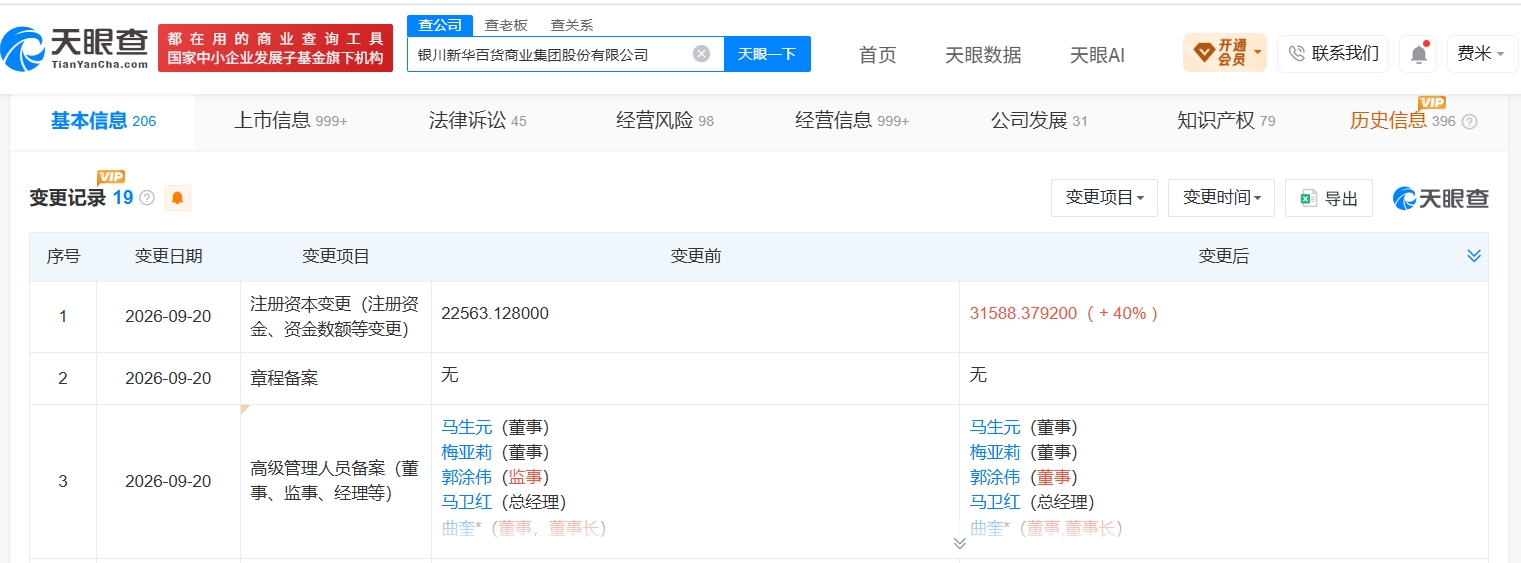Open 梅亚莉 link in the 变更后 column
1521x563 pixels.
click(995, 452)
